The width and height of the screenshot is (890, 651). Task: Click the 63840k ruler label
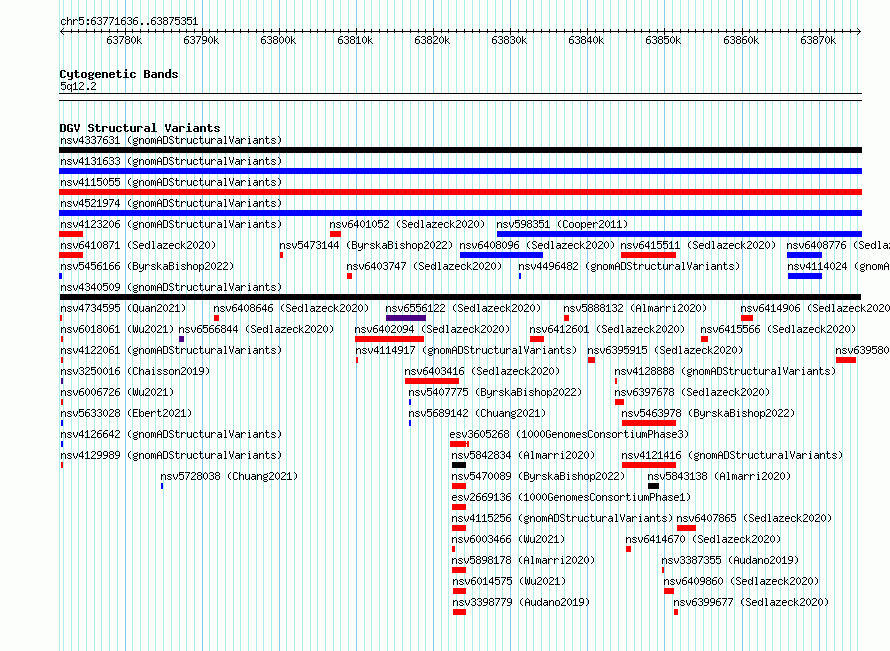tap(586, 40)
